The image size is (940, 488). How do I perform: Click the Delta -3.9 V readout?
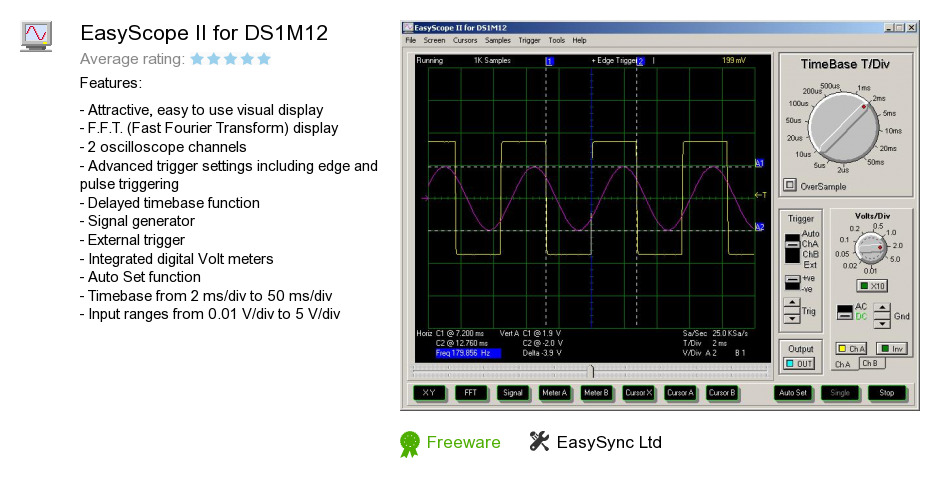click(x=542, y=353)
